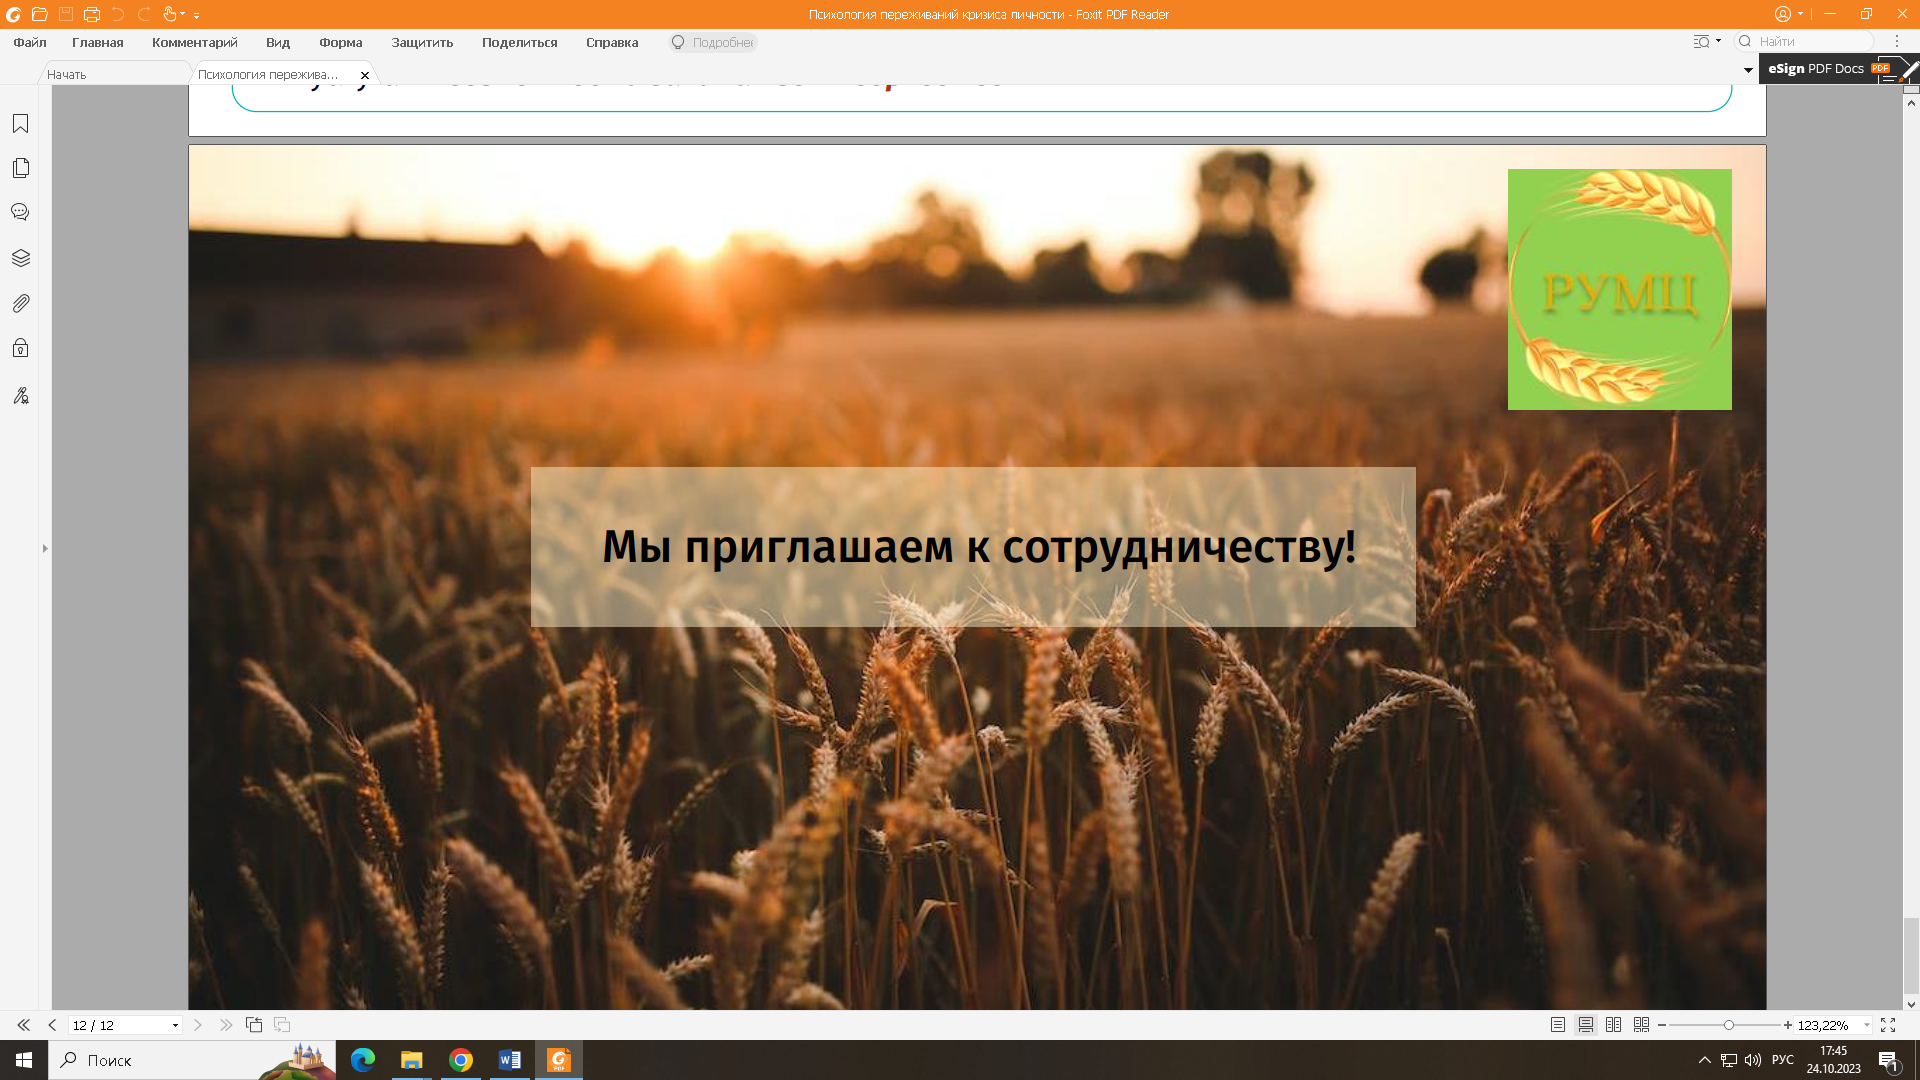The image size is (1920, 1080).
Task: Open the Справка ribbon tab
Action: [x=612, y=42]
